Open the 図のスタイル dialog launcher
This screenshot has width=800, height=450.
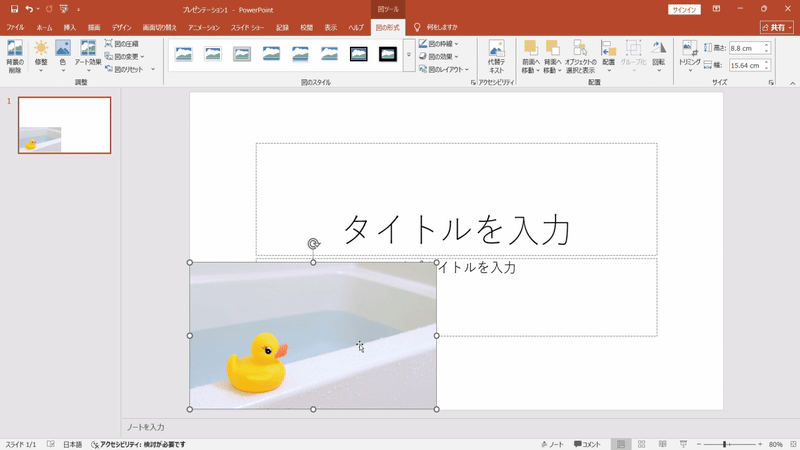tap(473, 82)
